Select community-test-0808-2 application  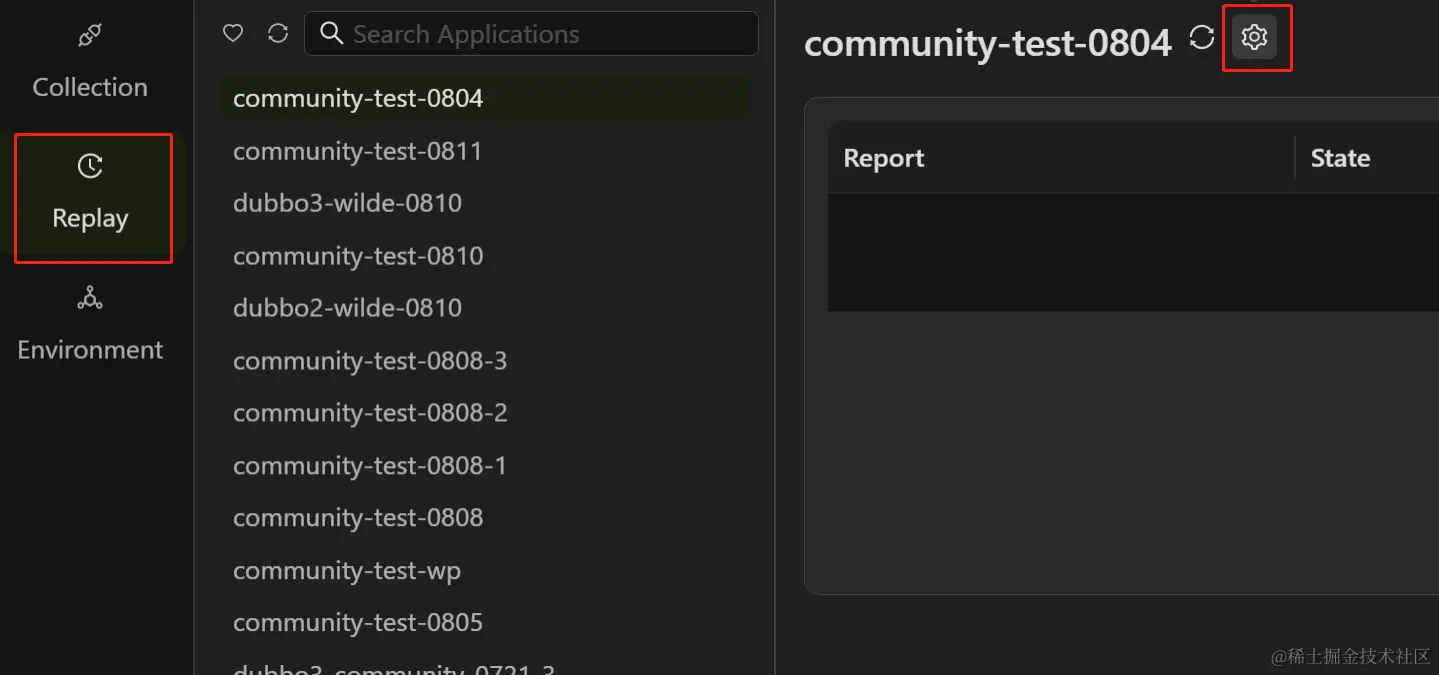[485, 413]
